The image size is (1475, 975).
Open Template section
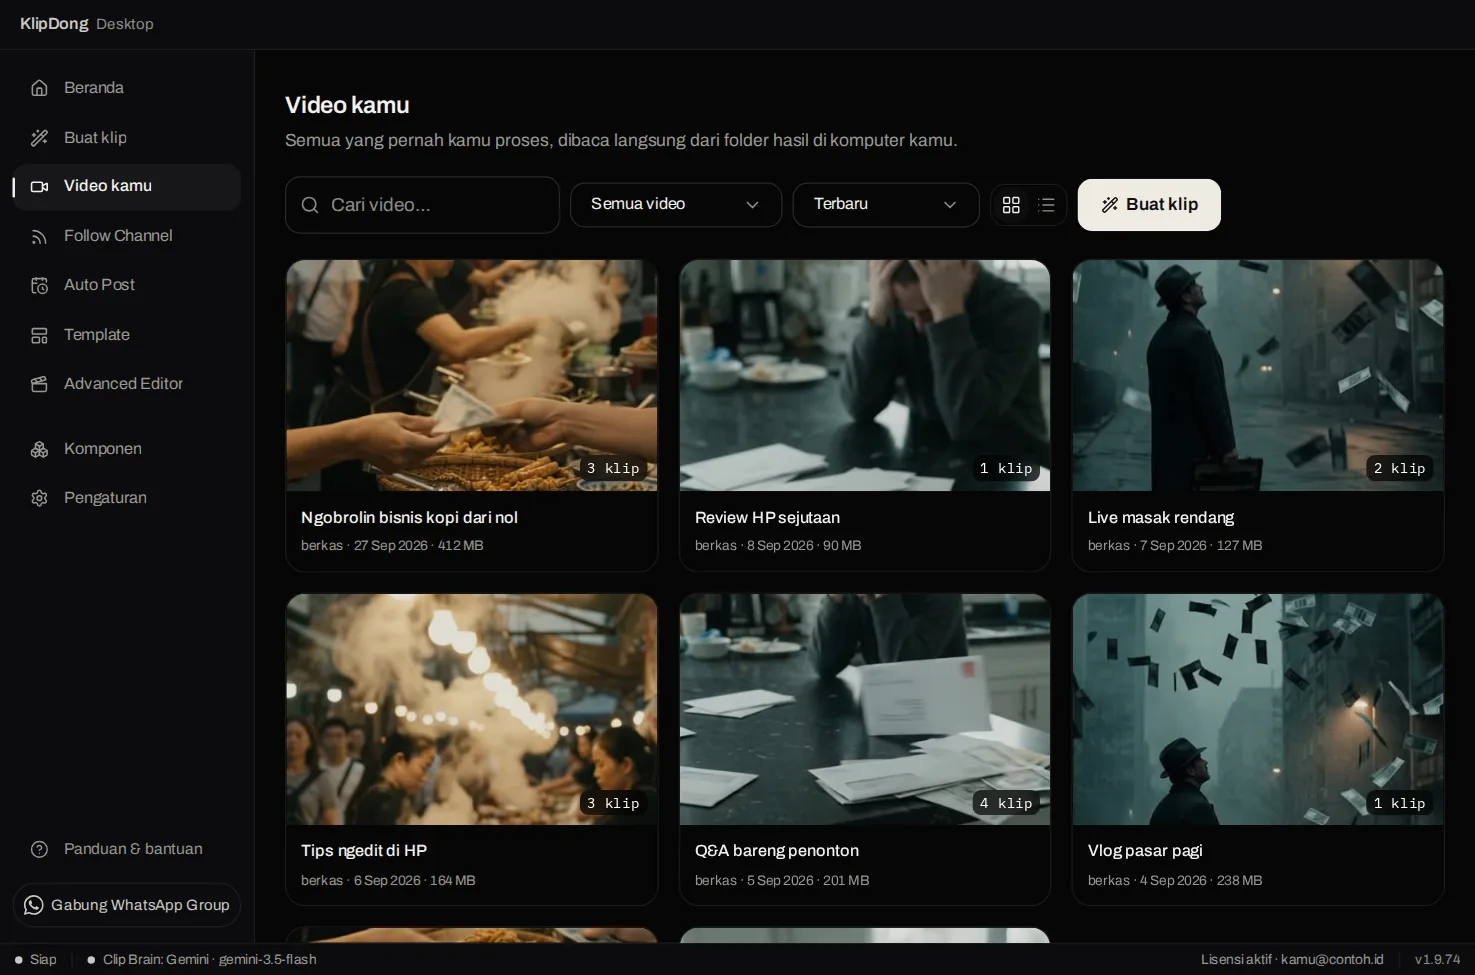coord(127,335)
